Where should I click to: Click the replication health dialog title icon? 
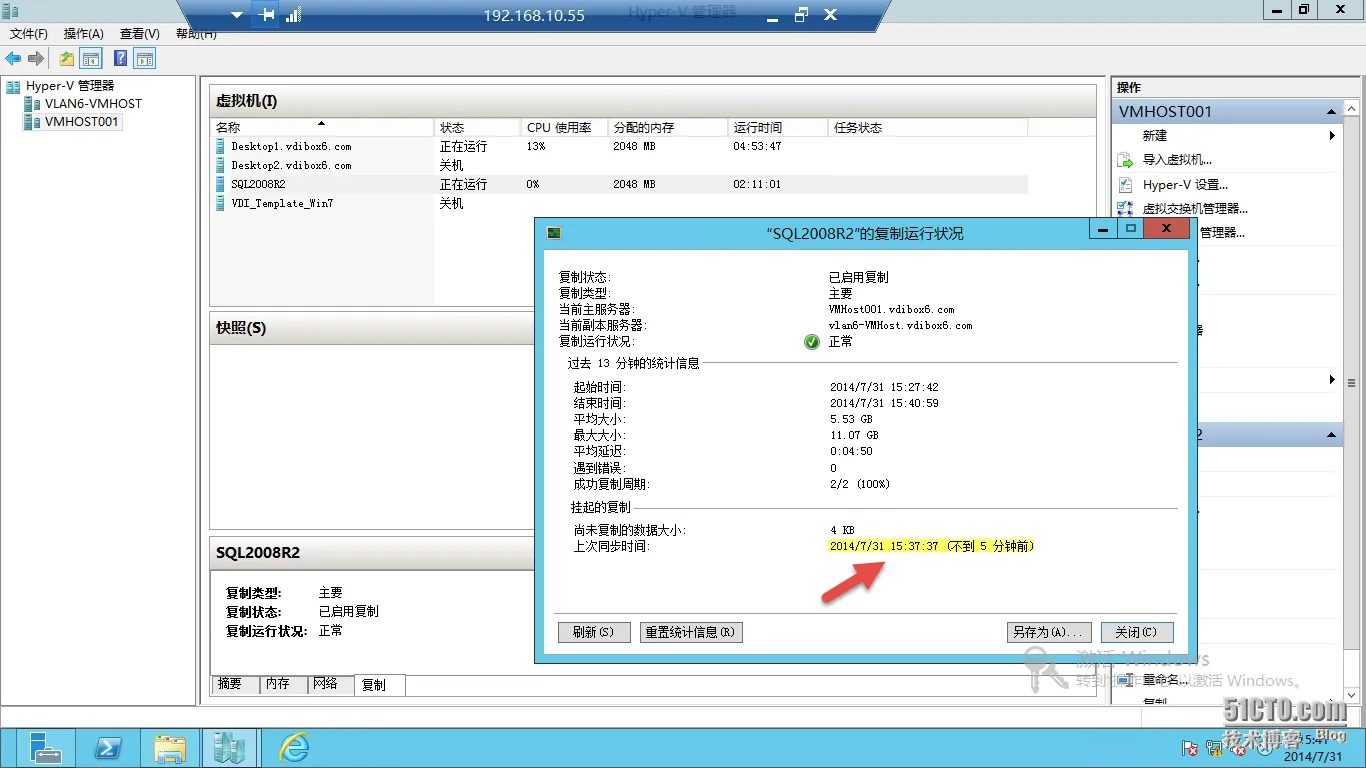coord(553,233)
